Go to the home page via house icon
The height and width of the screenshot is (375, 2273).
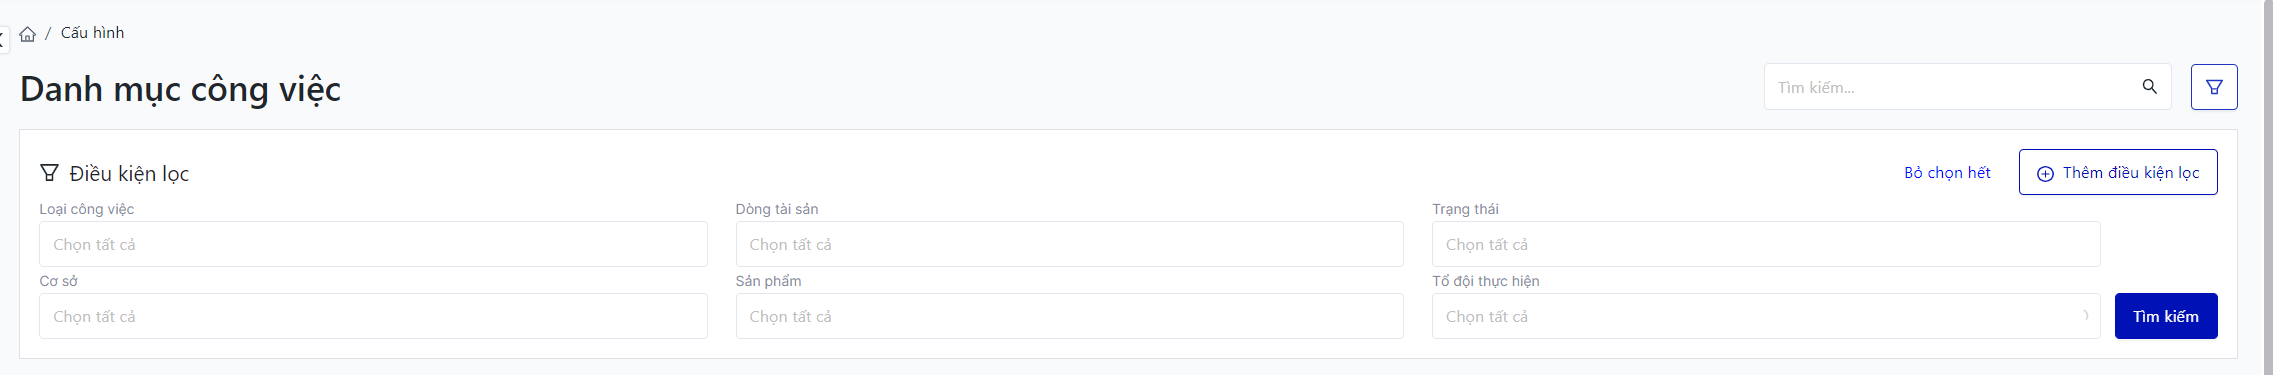pyautogui.click(x=28, y=34)
